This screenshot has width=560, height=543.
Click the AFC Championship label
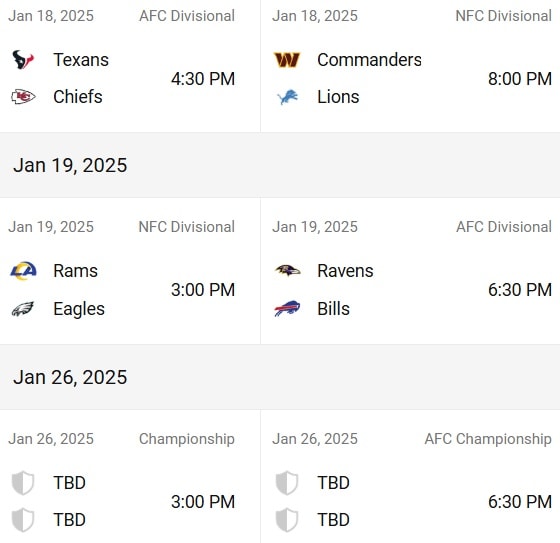tap(488, 439)
